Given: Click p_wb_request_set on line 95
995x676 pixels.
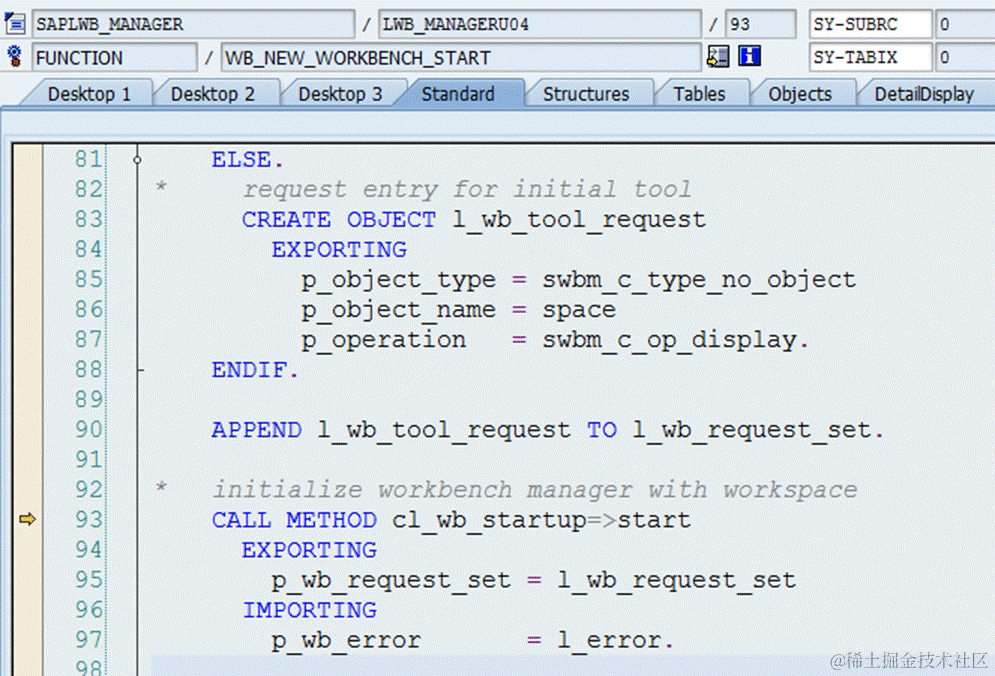Looking at the screenshot, I should point(391,580).
